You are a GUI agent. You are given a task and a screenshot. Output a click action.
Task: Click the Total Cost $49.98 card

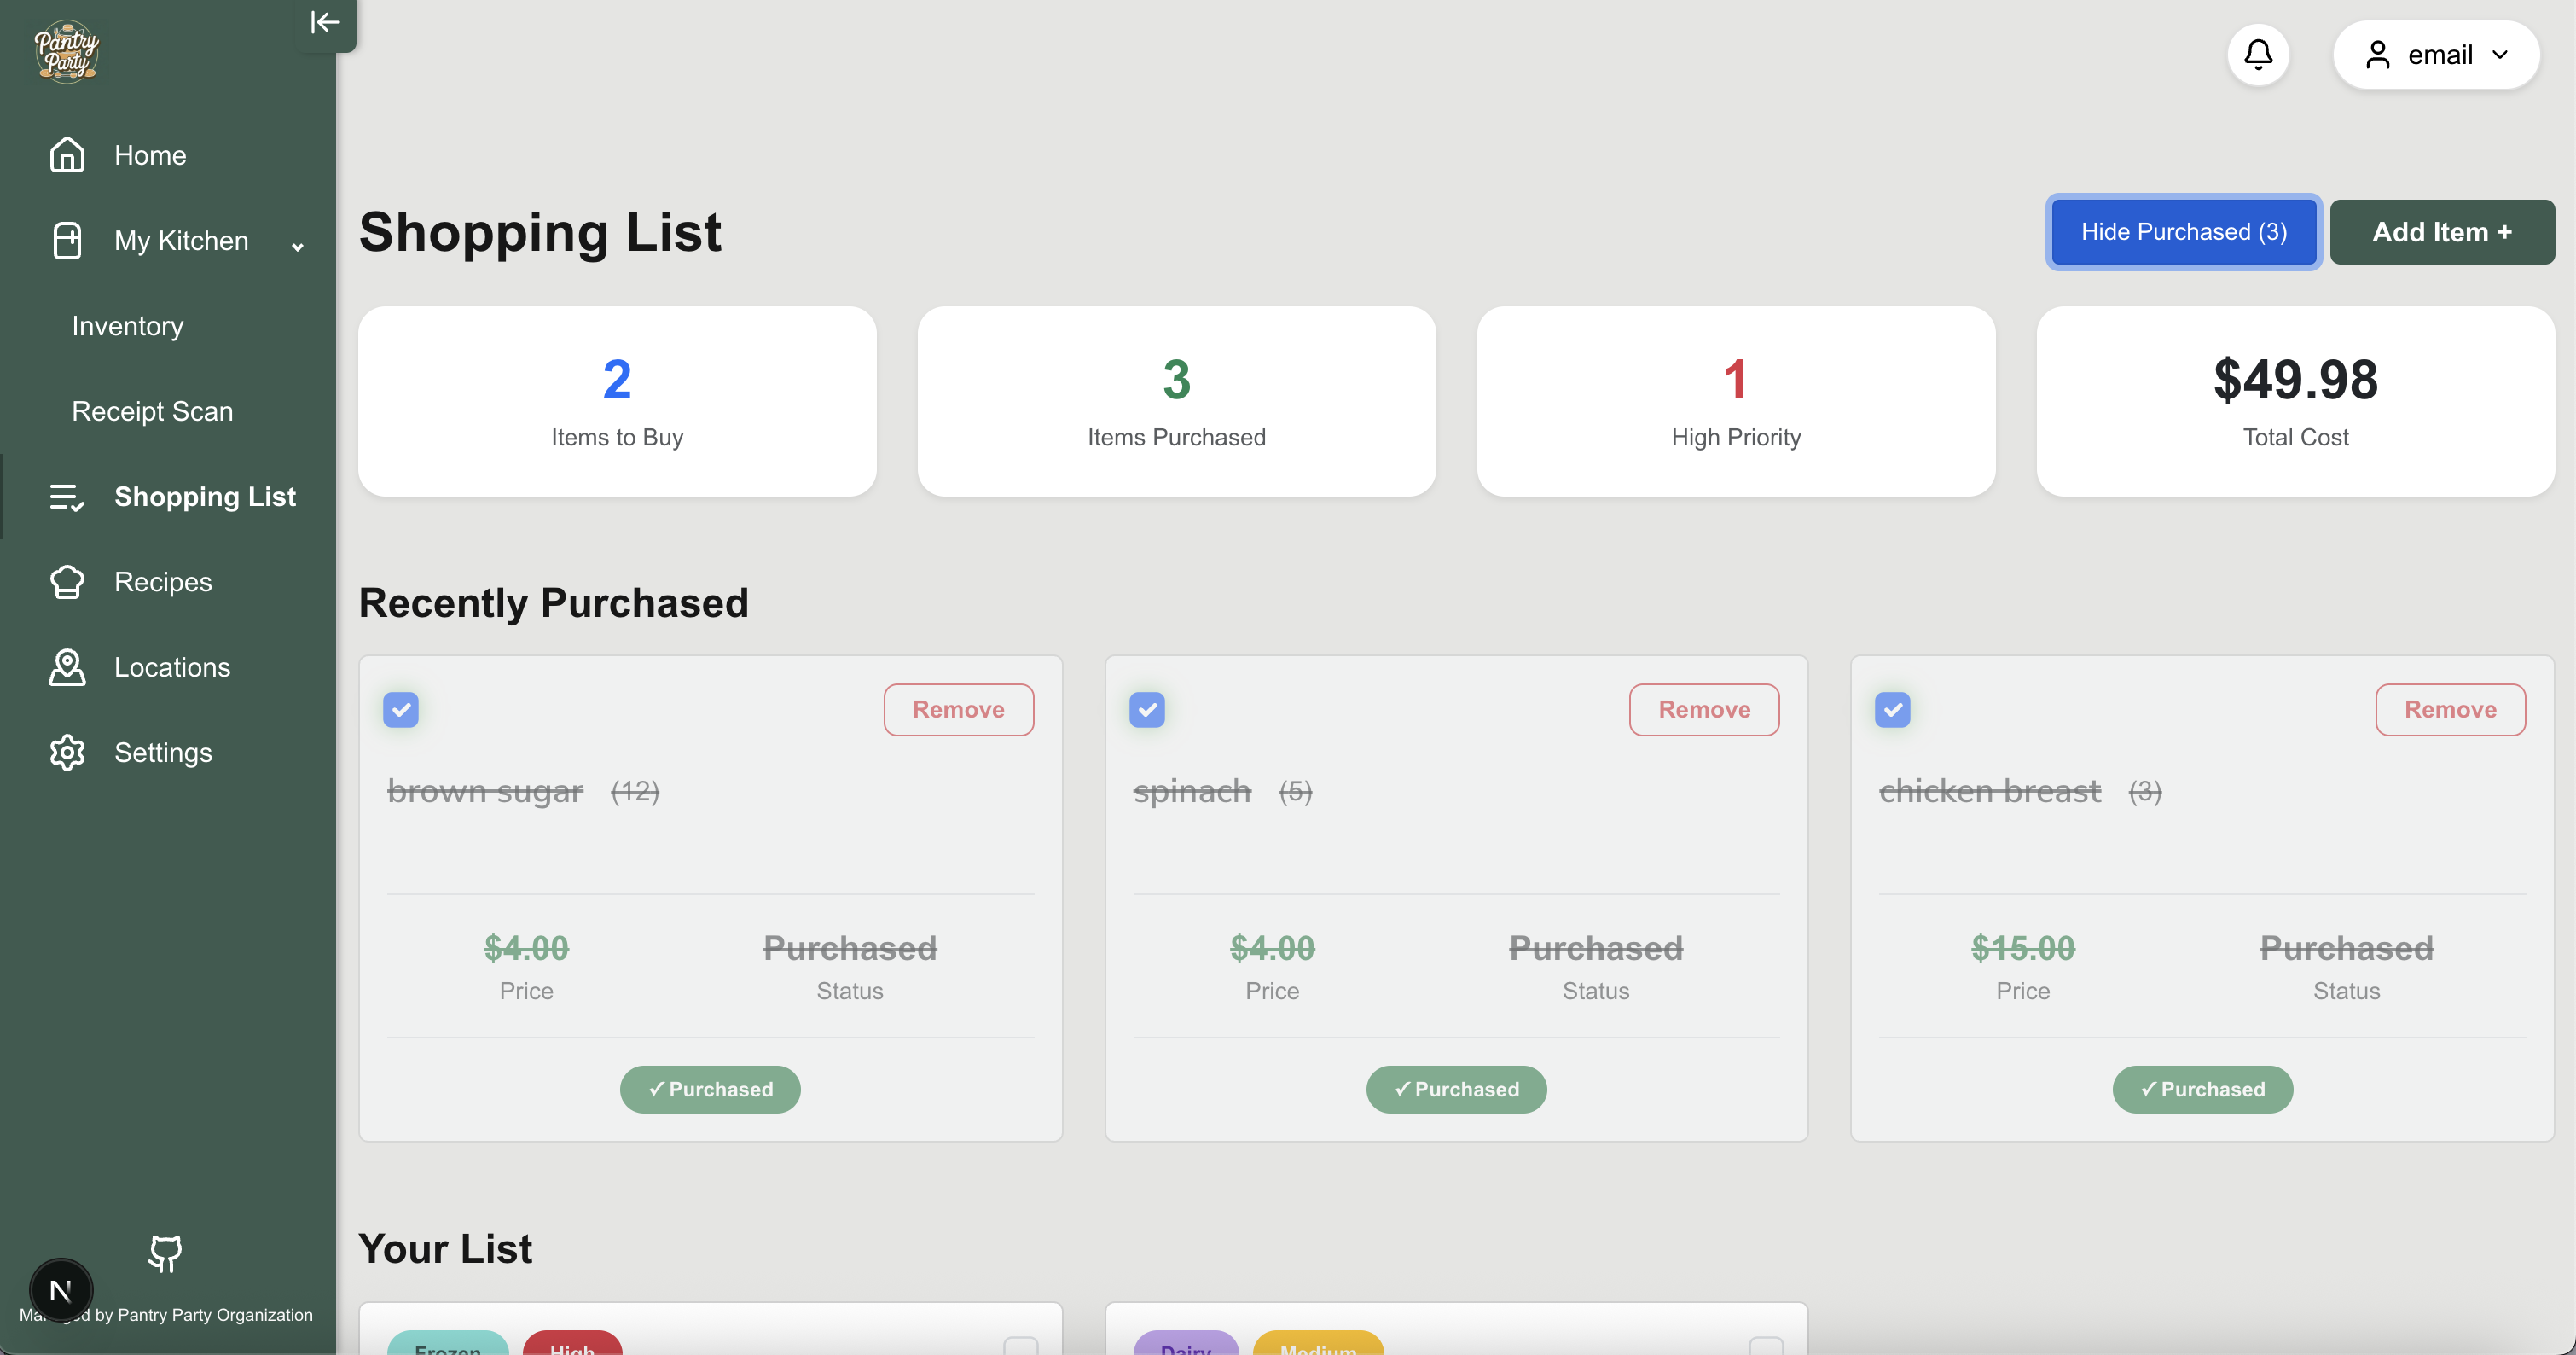2295,401
